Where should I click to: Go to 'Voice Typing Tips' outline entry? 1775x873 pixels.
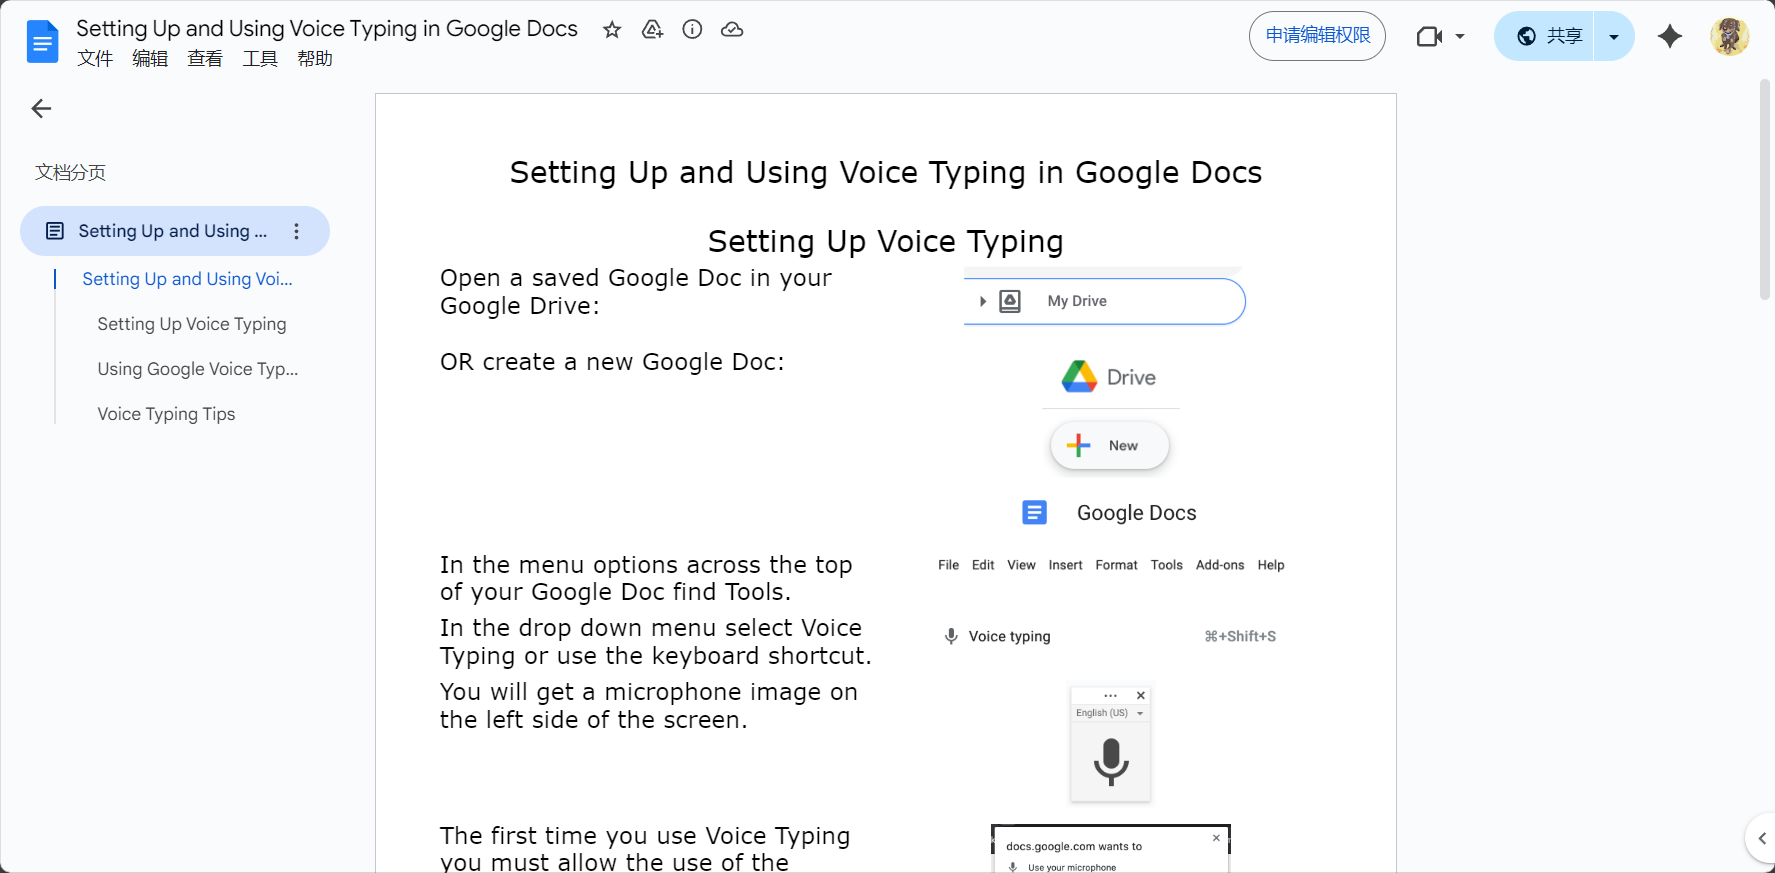[x=166, y=414]
